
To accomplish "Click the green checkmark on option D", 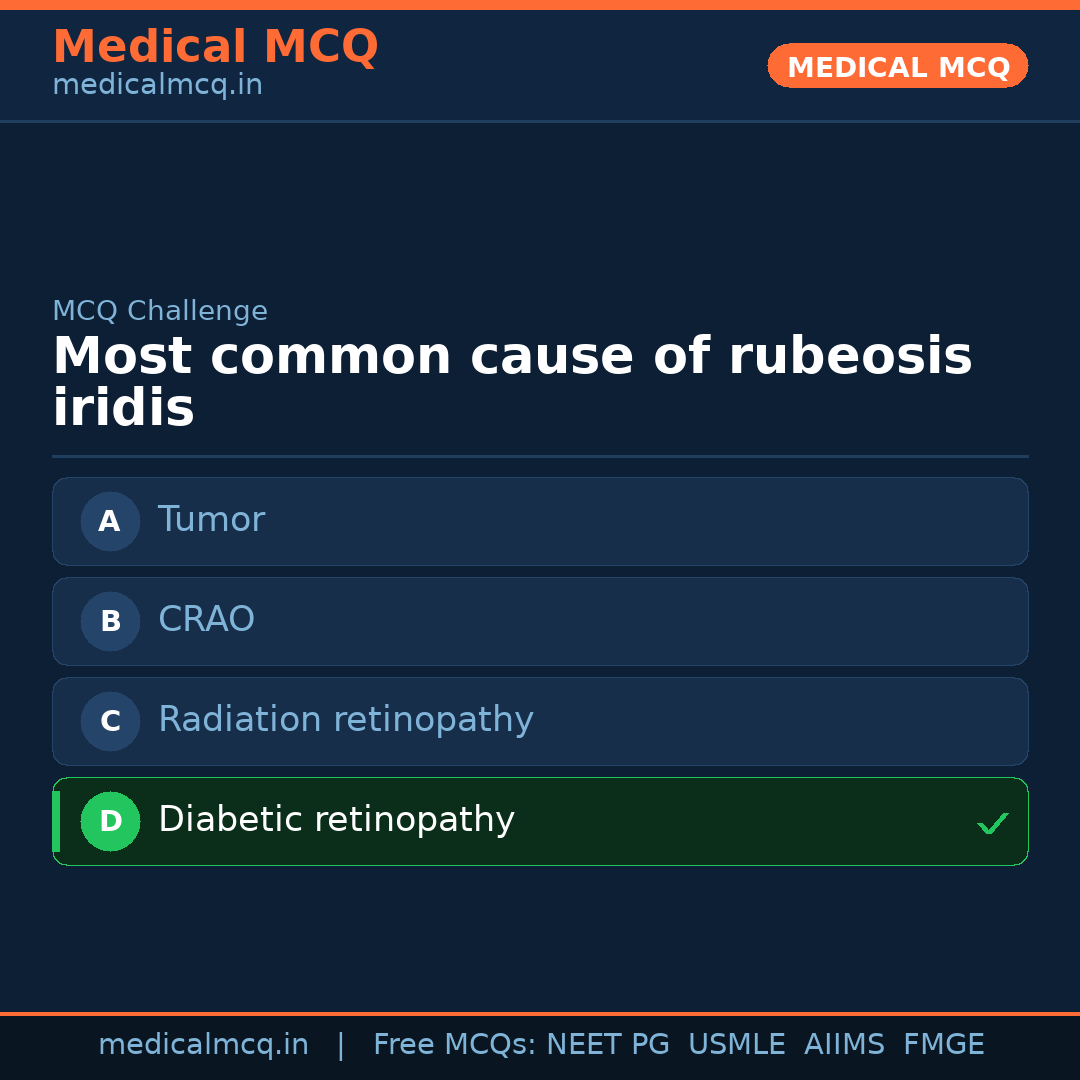I will tap(992, 823).
